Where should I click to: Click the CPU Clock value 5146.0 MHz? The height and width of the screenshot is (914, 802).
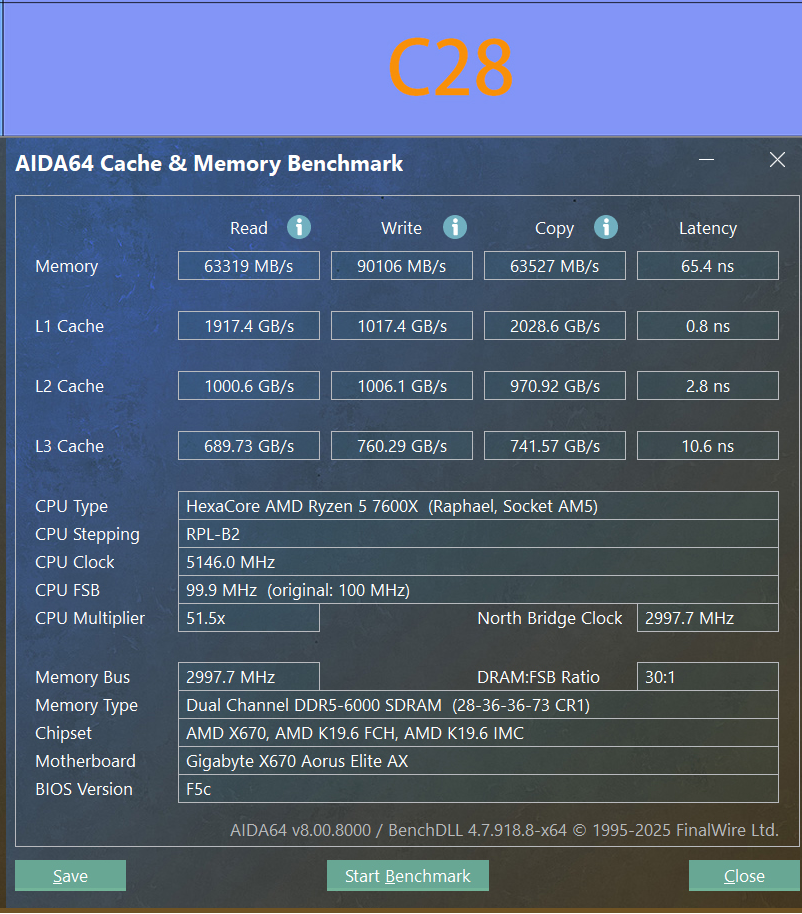coord(479,562)
